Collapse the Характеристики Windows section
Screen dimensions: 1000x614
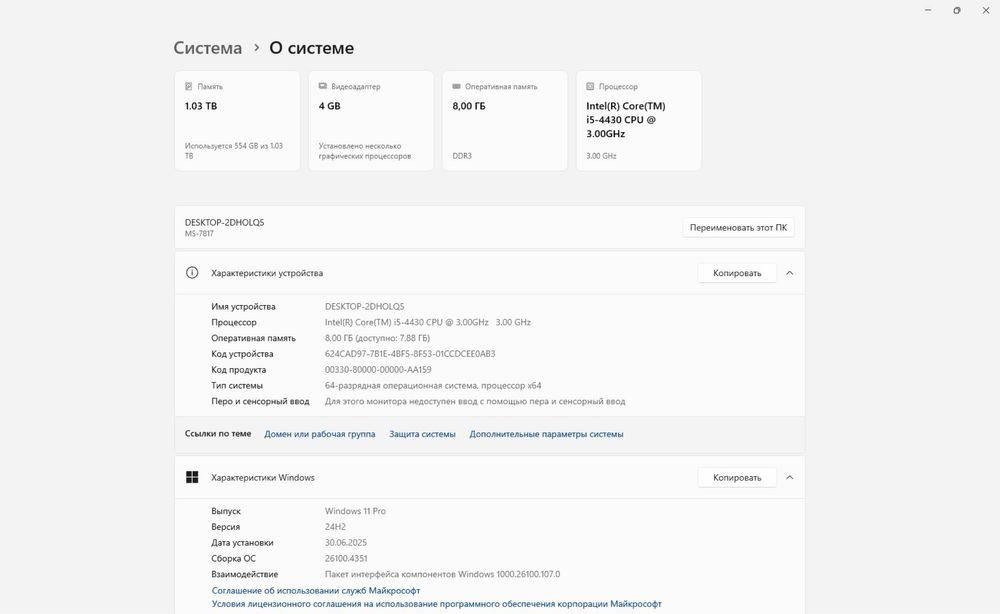tap(790, 478)
